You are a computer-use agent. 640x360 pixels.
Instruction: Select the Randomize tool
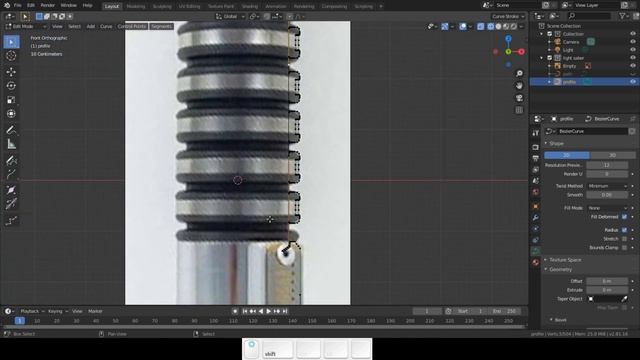coord(11,221)
